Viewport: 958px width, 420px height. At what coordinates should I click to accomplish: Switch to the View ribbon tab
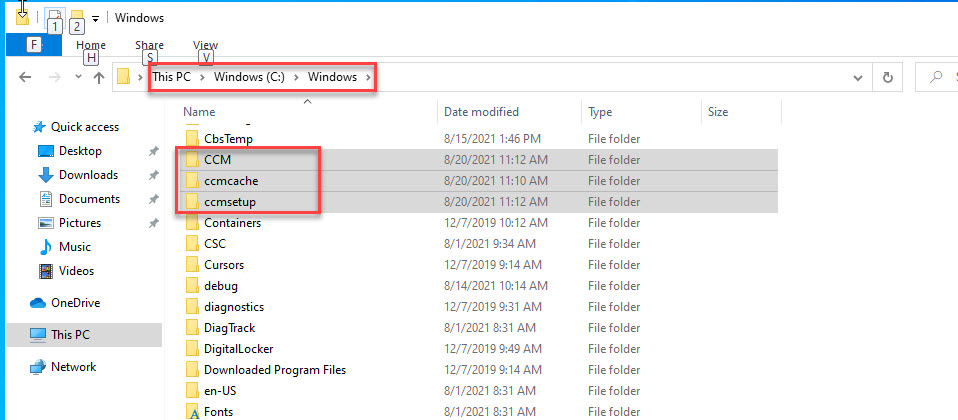(206, 45)
